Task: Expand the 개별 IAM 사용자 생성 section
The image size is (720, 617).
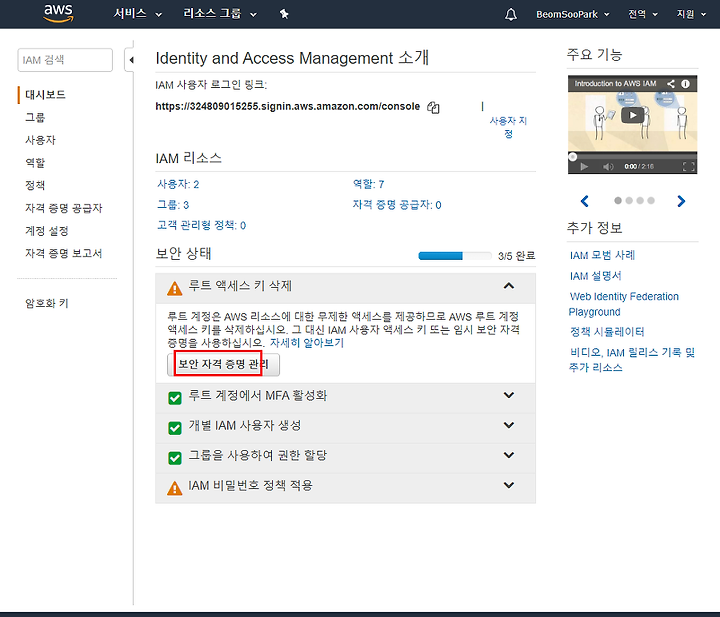Action: click(509, 425)
